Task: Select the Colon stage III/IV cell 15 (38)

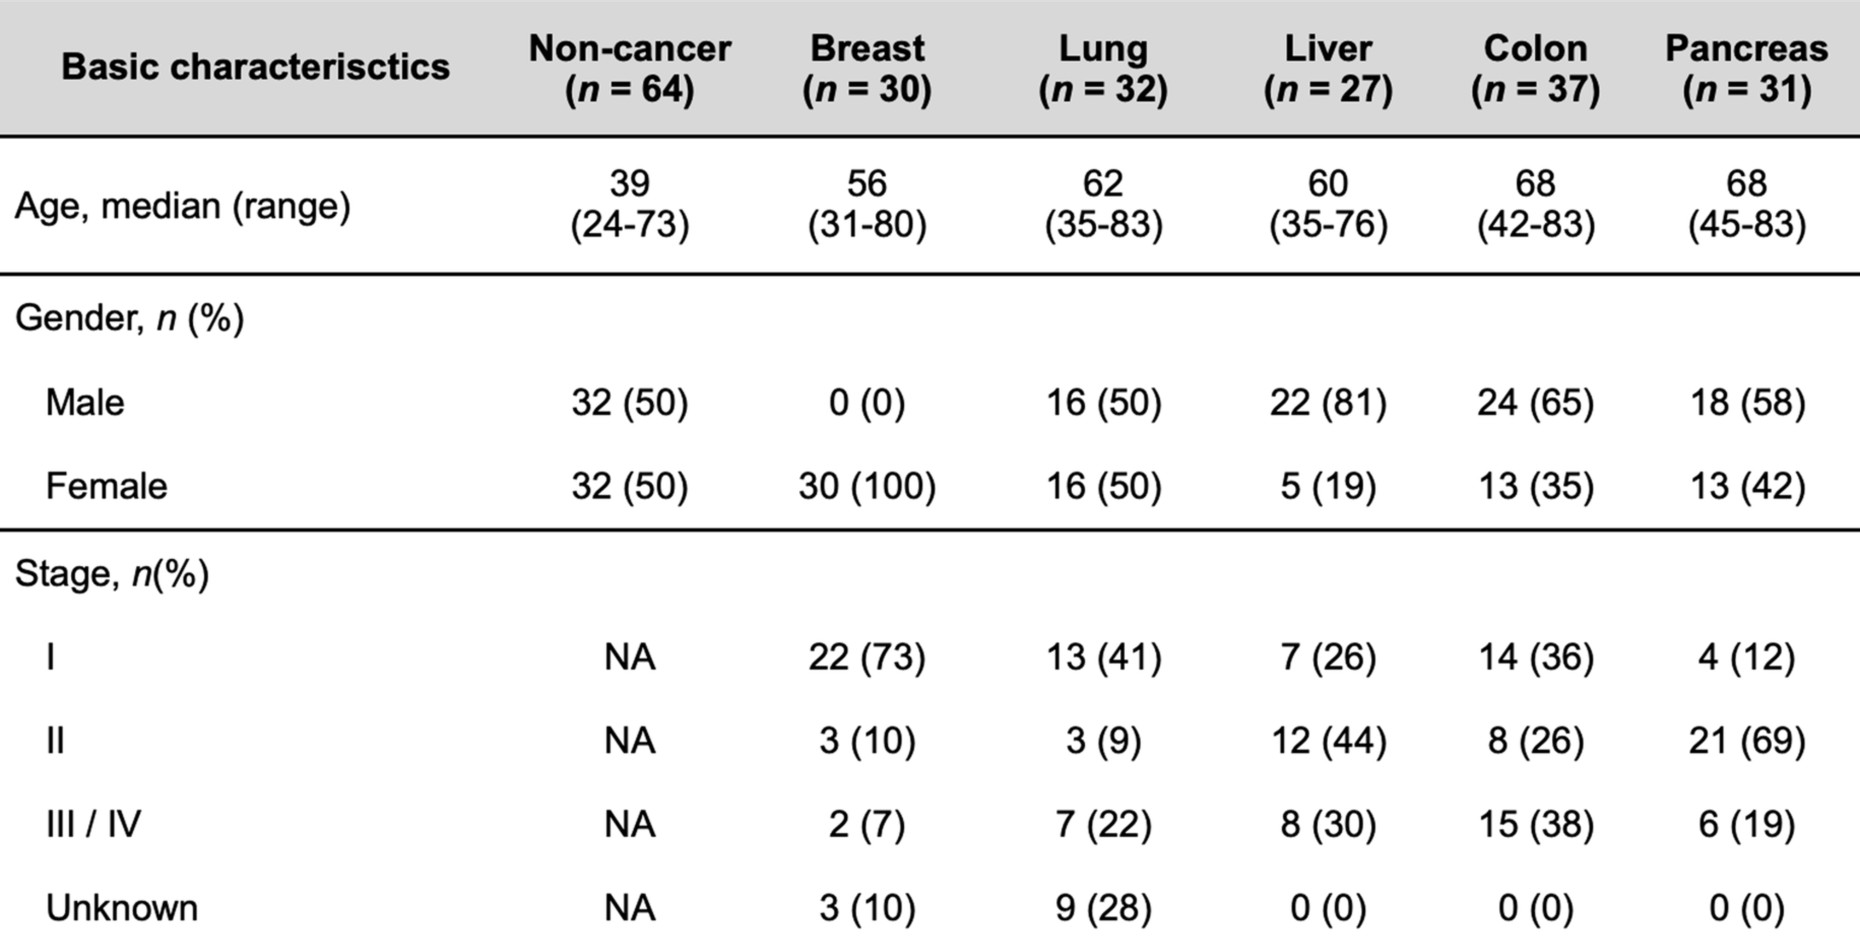Action: click(1535, 824)
